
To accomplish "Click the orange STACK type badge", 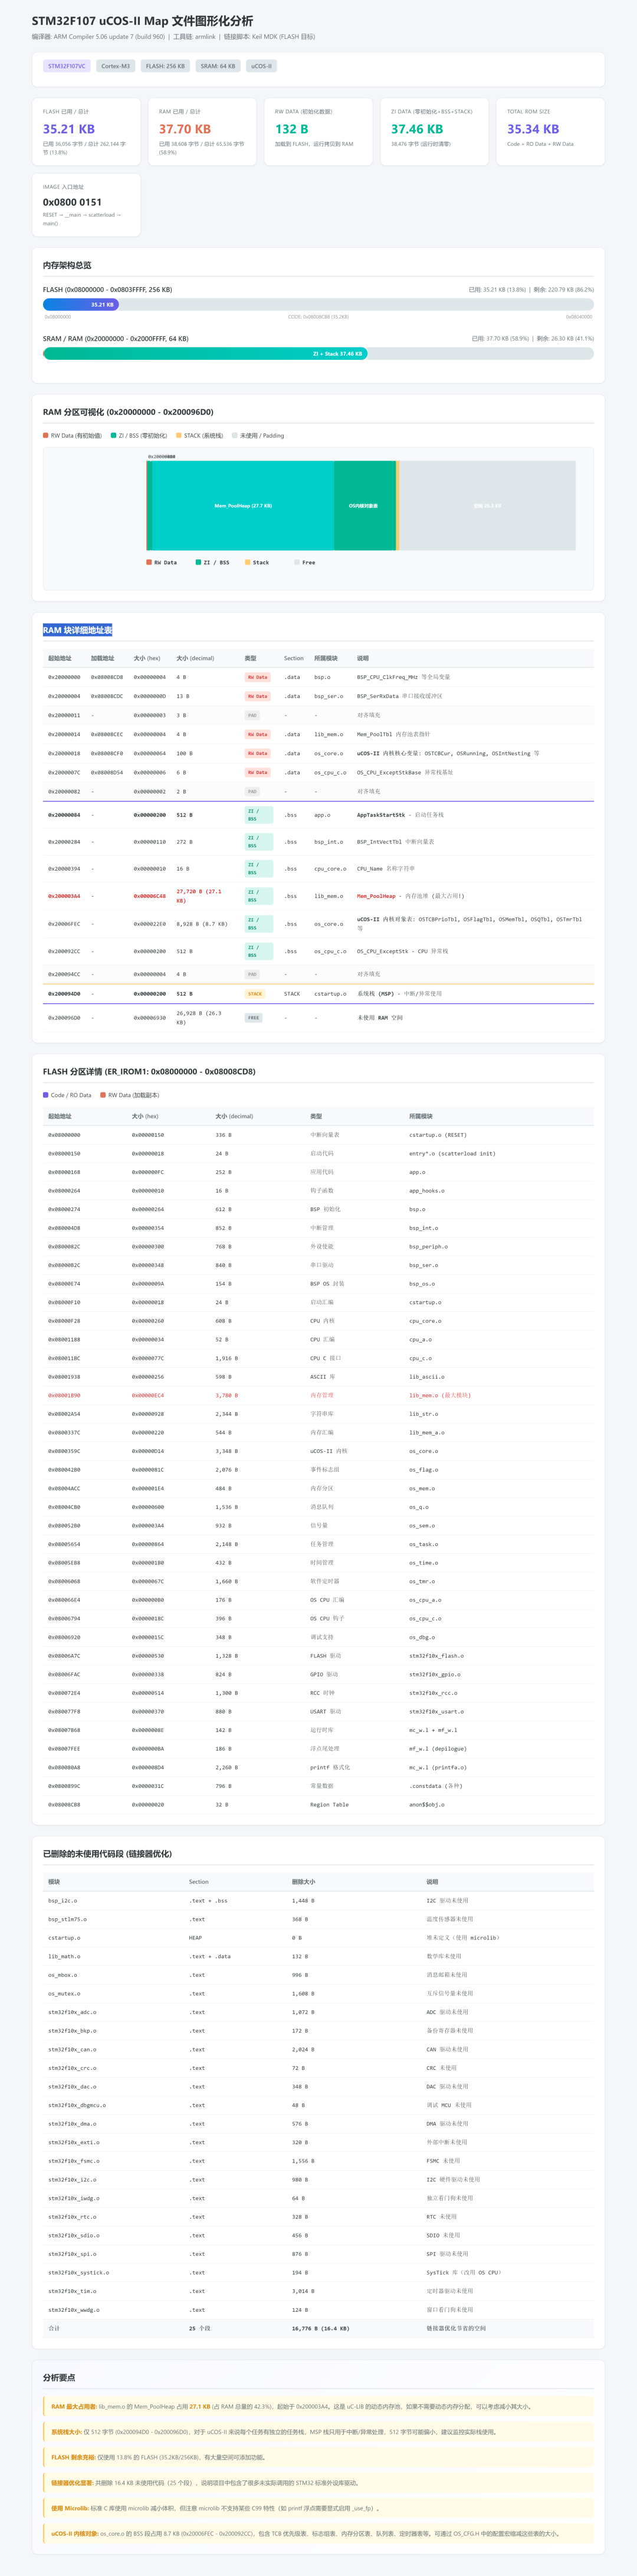I will coord(255,994).
